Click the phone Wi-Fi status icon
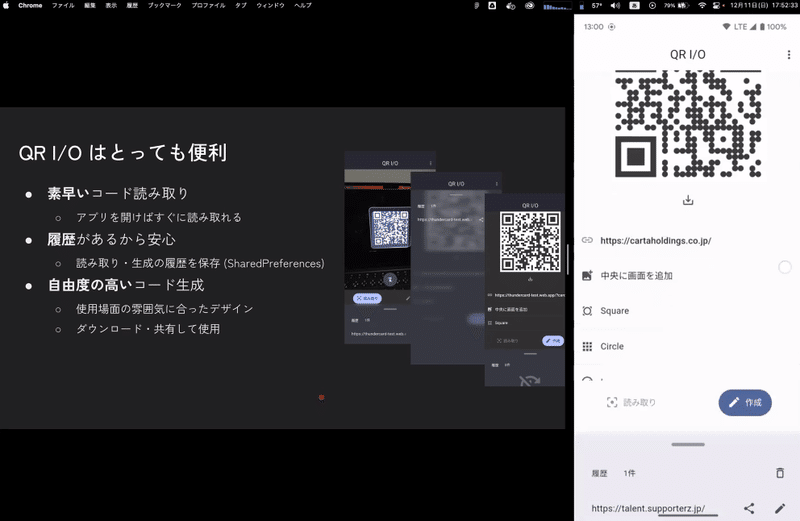The image size is (800, 521). 726,27
